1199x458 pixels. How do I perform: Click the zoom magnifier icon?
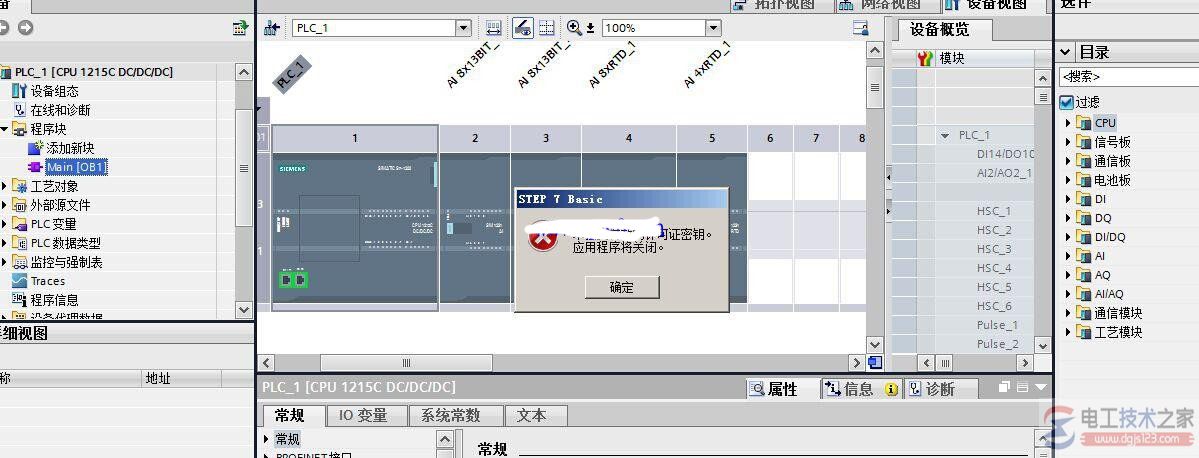click(x=574, y=28)
